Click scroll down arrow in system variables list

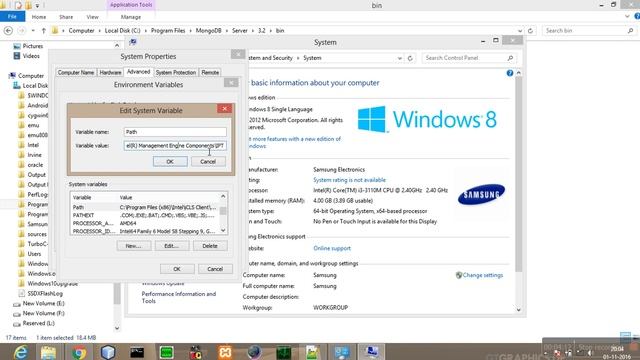click(223, 231)
